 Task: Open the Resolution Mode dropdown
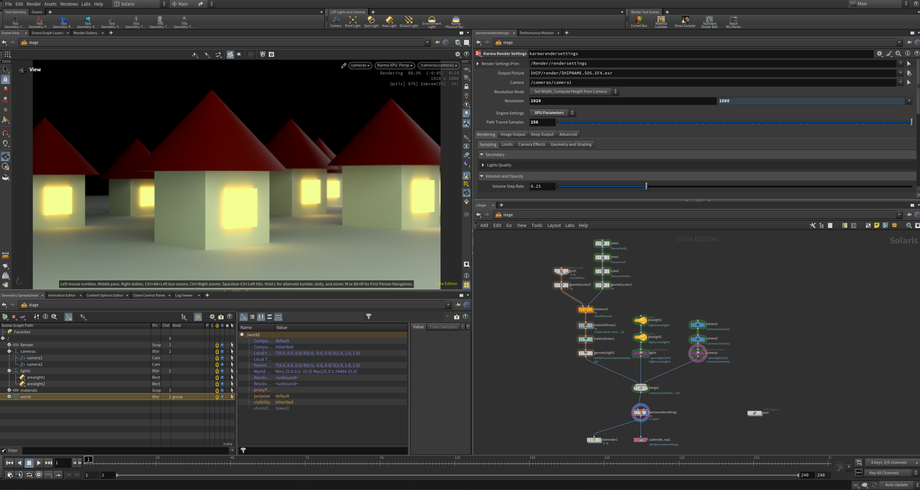(574, 92)
